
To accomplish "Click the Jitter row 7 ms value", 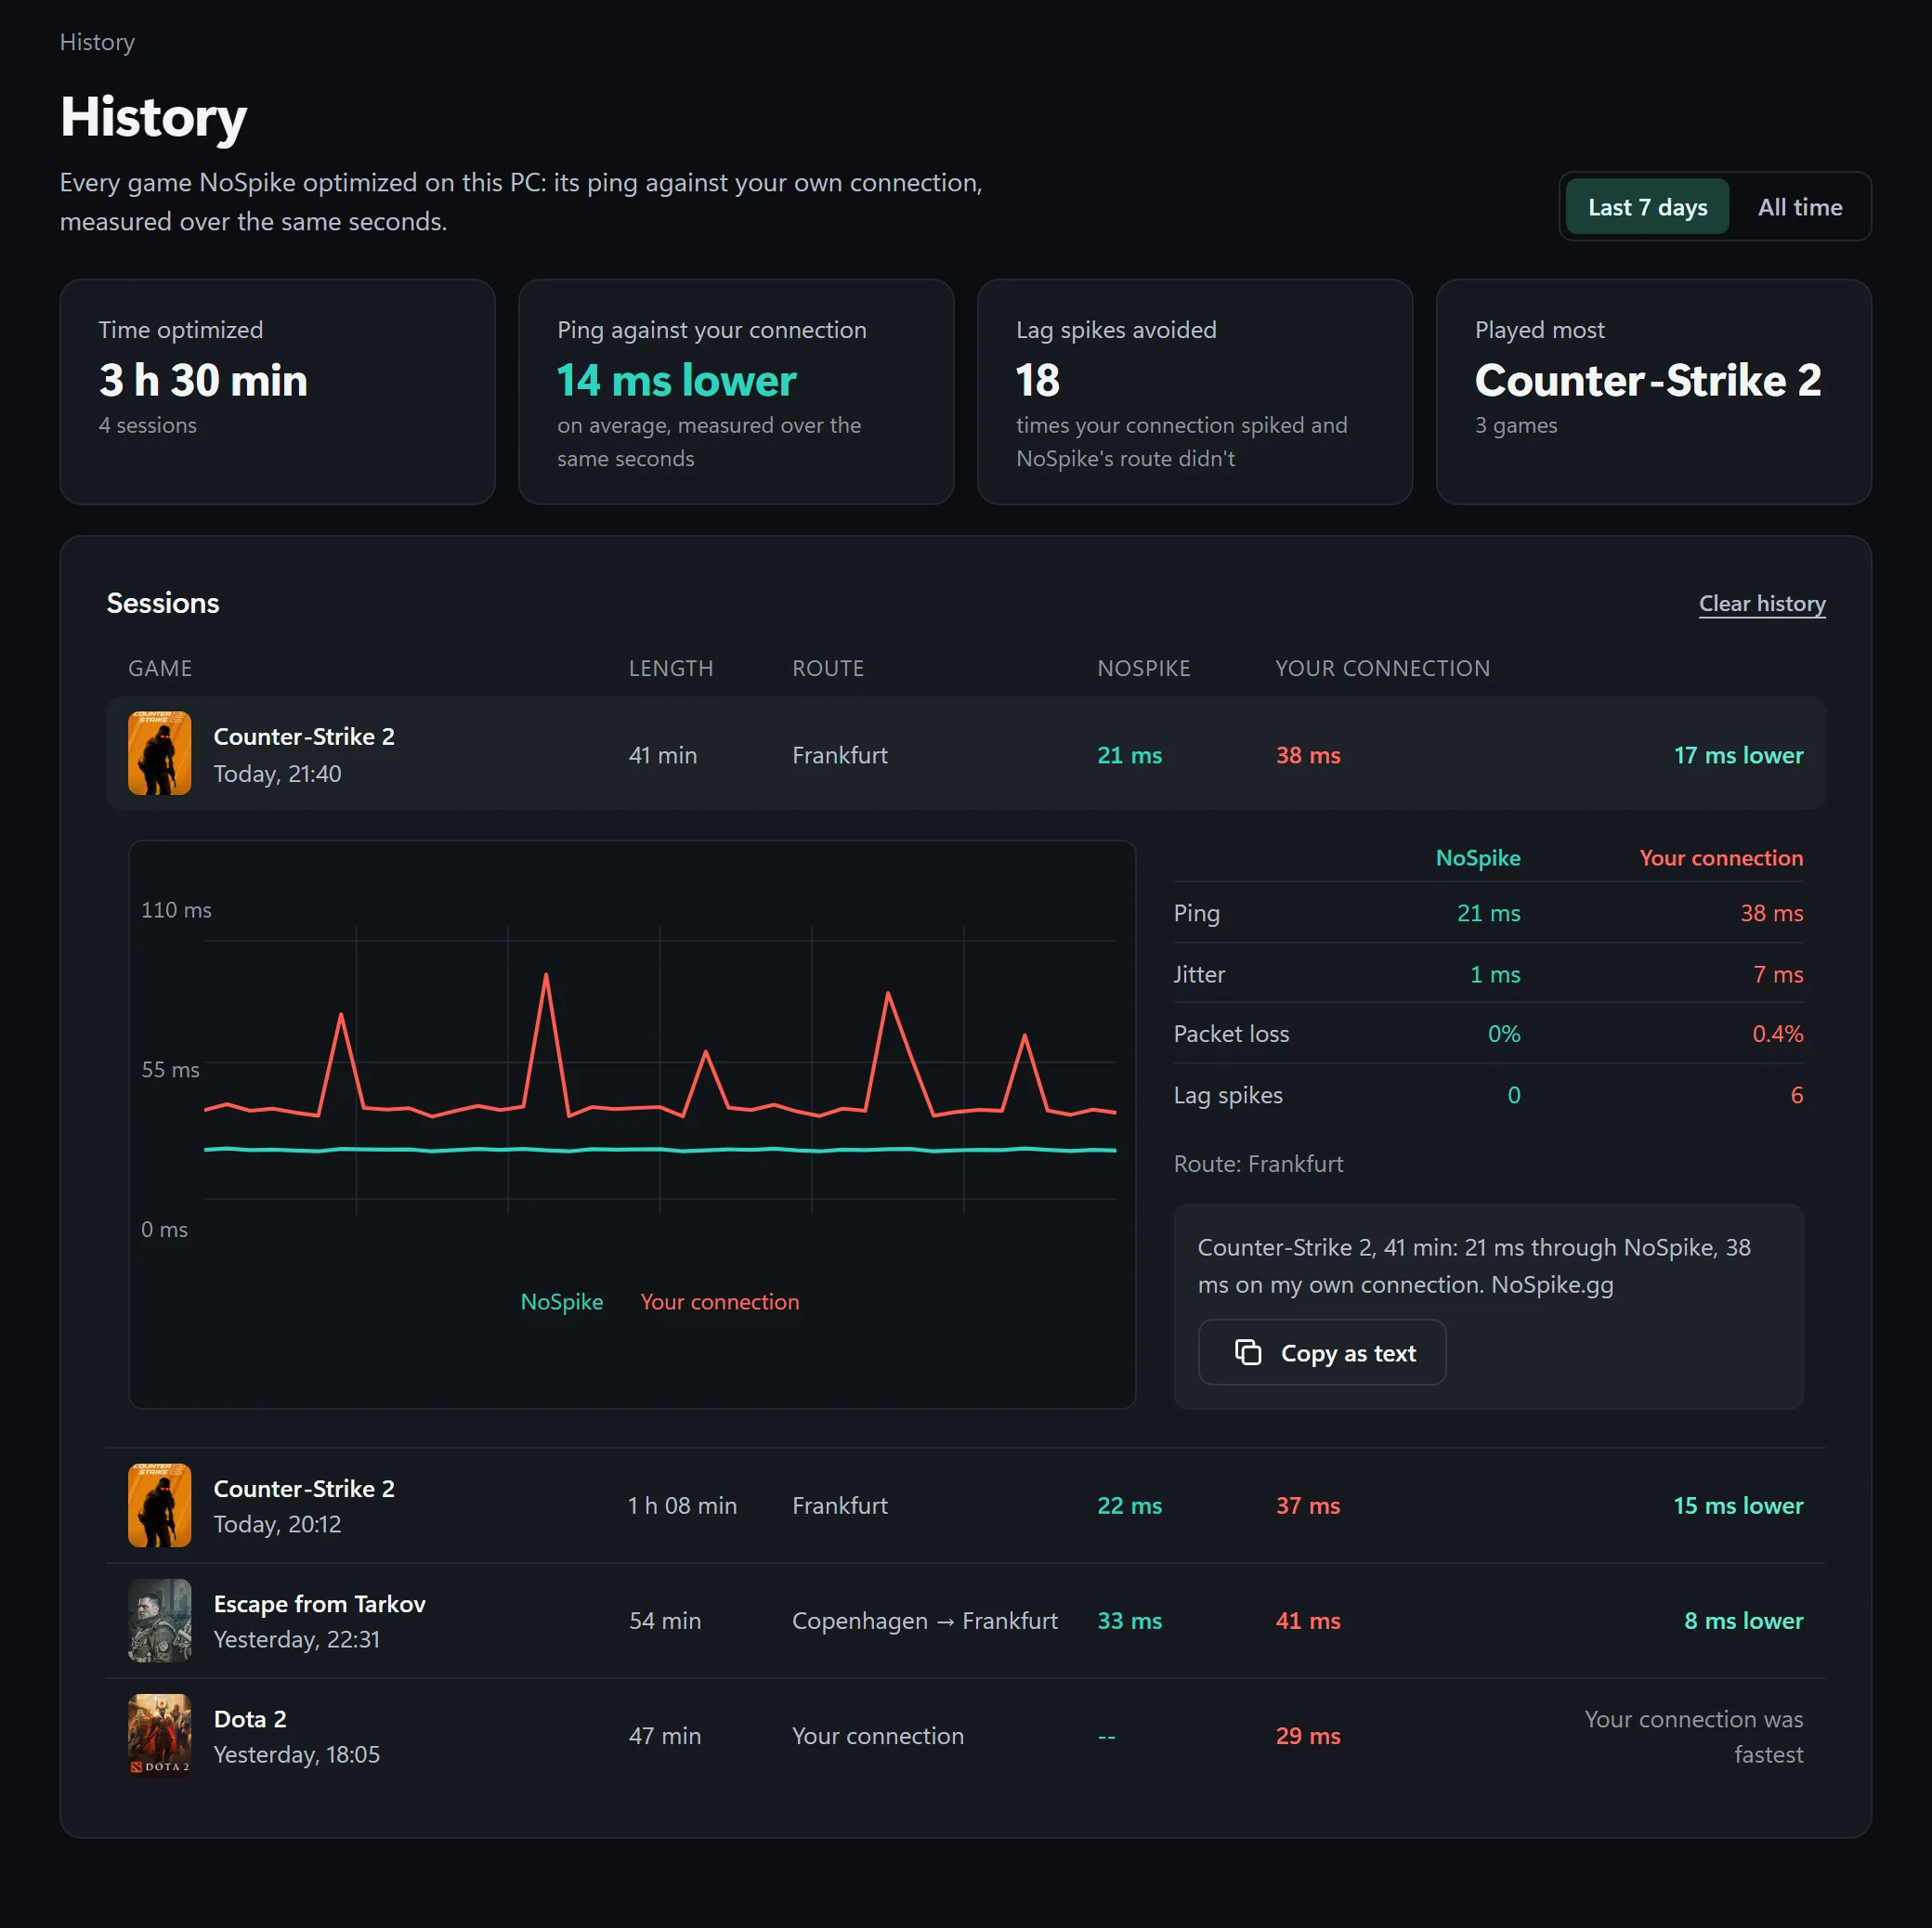I will [x=1778, y=975].
